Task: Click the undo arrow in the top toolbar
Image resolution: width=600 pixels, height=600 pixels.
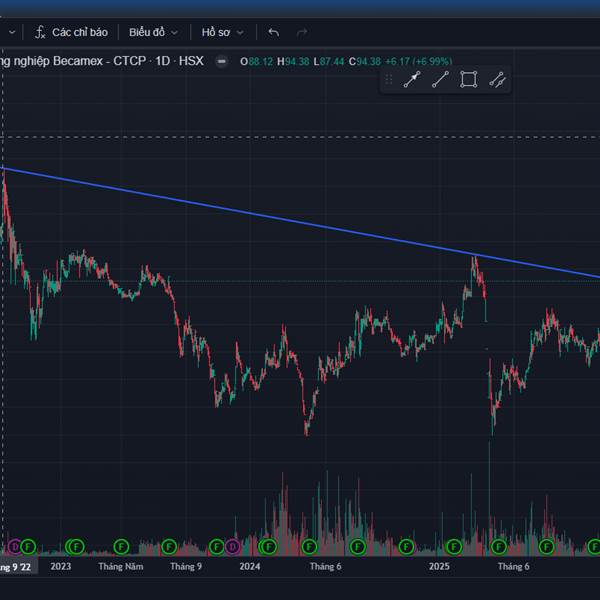Action: (x=274, y=32)
